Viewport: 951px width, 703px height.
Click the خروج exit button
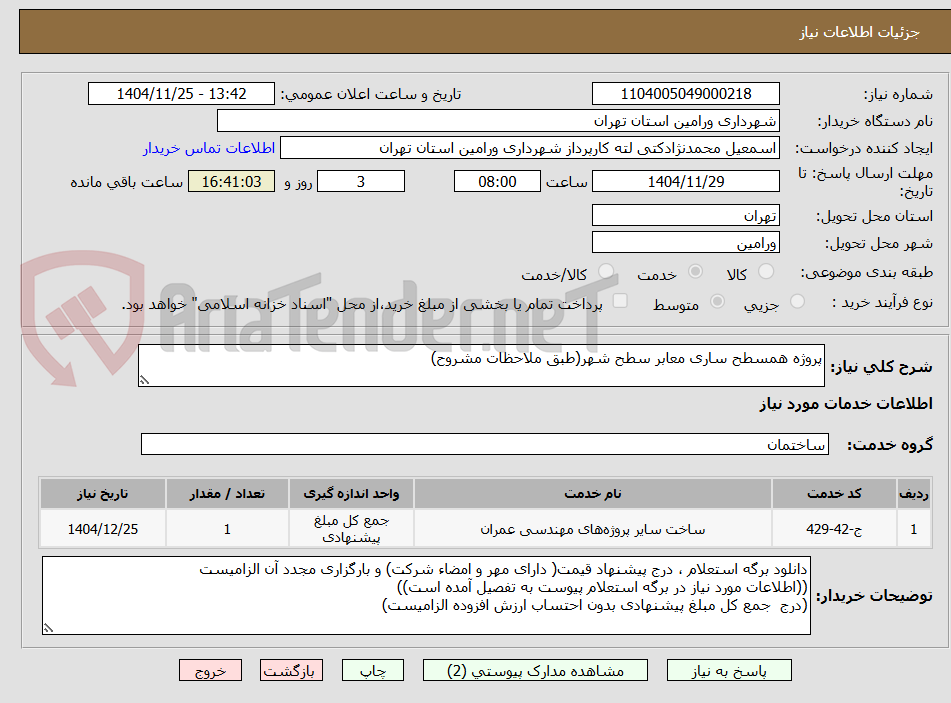pyautogui.click(x=210, y=670)
